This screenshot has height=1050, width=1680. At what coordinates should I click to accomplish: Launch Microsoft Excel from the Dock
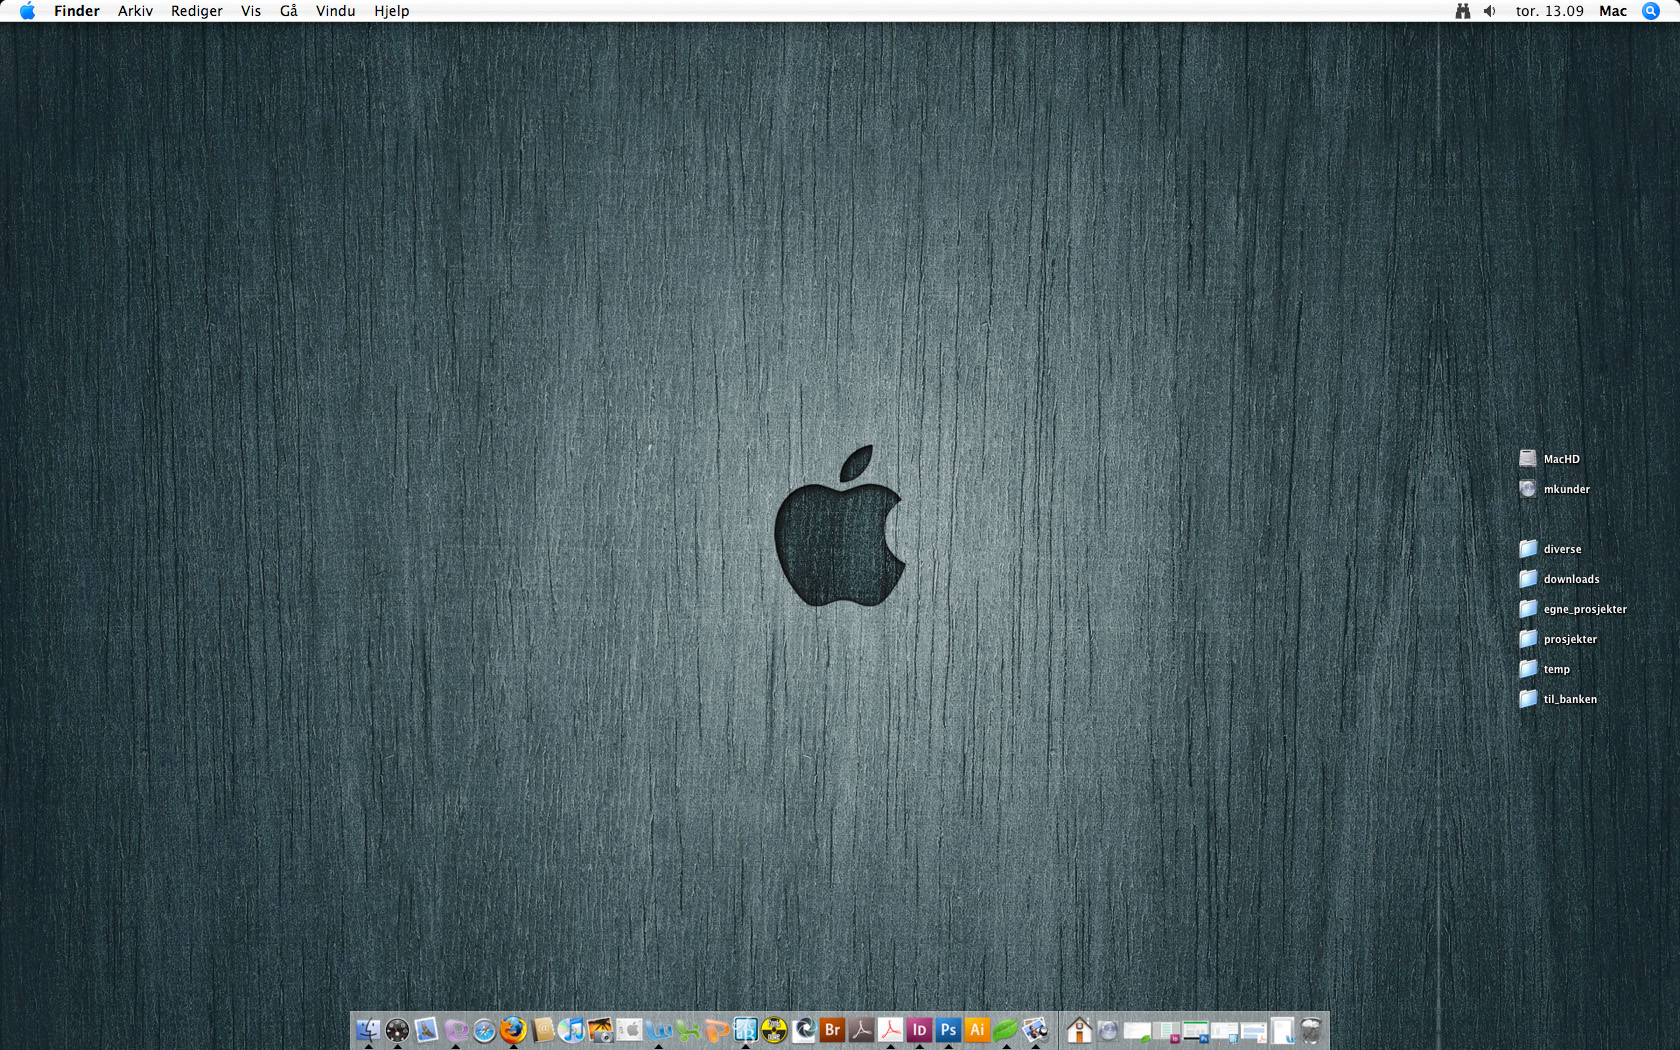tap(686, 1030)
